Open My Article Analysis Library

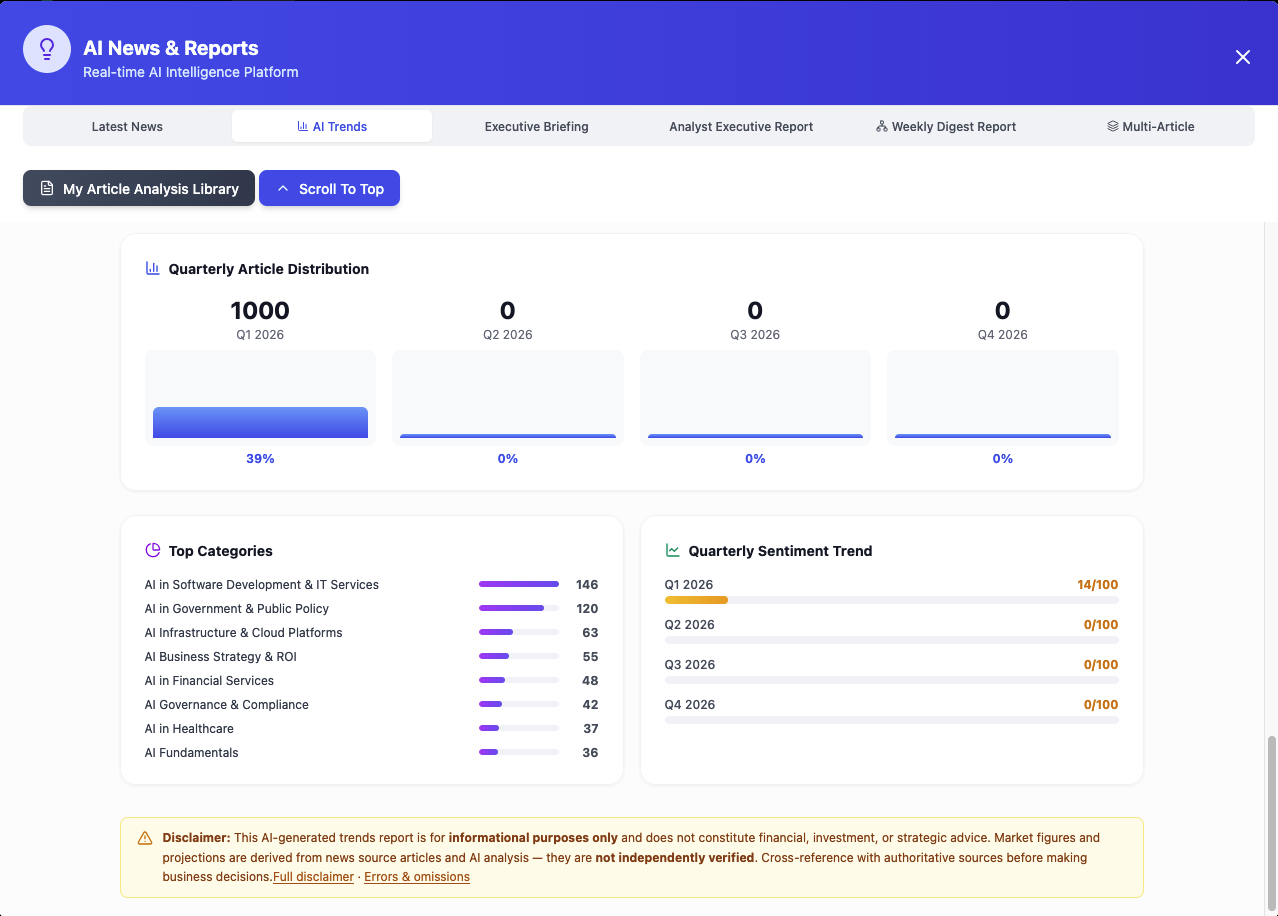[139, 188]
